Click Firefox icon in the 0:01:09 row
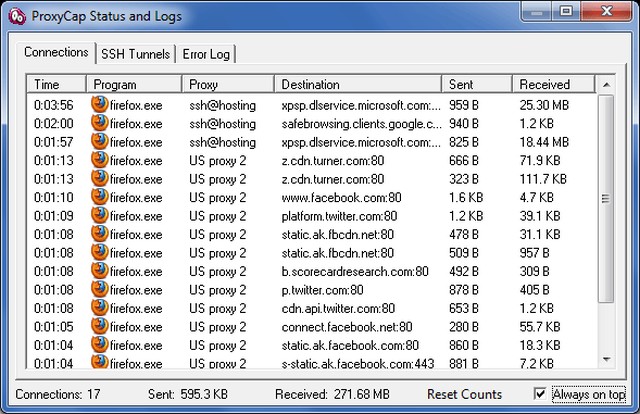The width and height of the screenshot is (640, 414). coord(100,215)
